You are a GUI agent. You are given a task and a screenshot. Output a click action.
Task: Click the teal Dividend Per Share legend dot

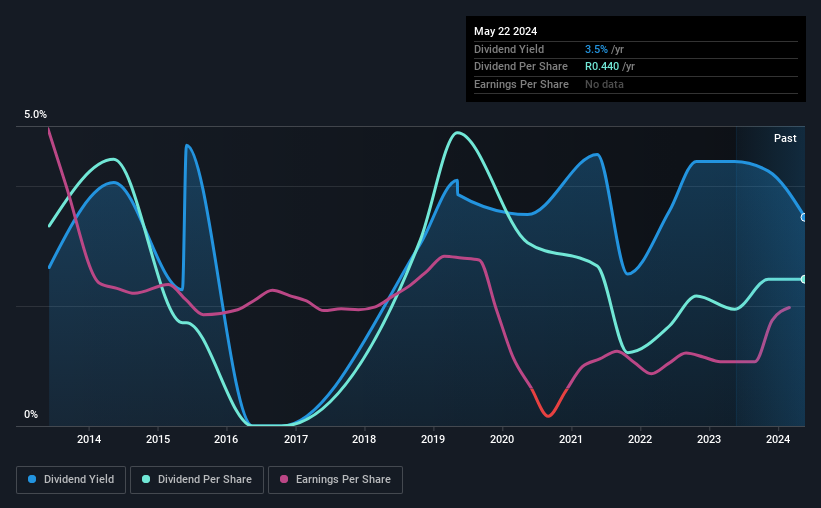(x=146, y=479)
